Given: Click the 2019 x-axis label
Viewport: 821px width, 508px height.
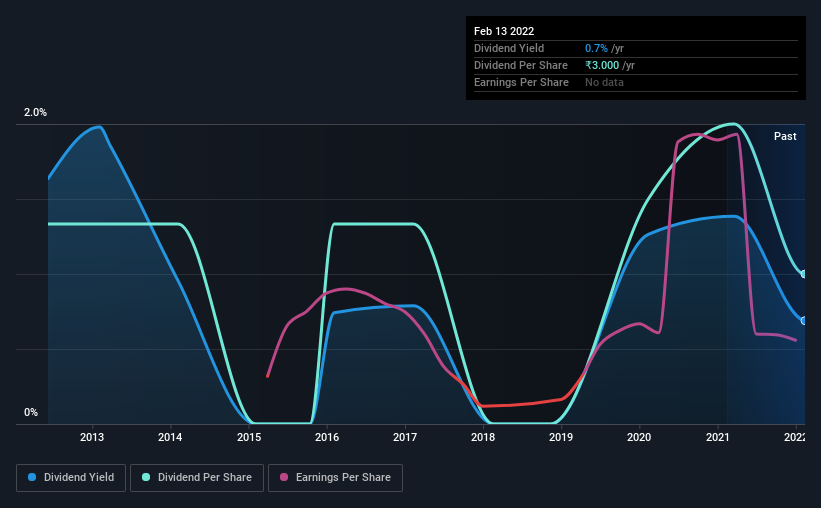Looking at the screenshot, I should 561,437.
